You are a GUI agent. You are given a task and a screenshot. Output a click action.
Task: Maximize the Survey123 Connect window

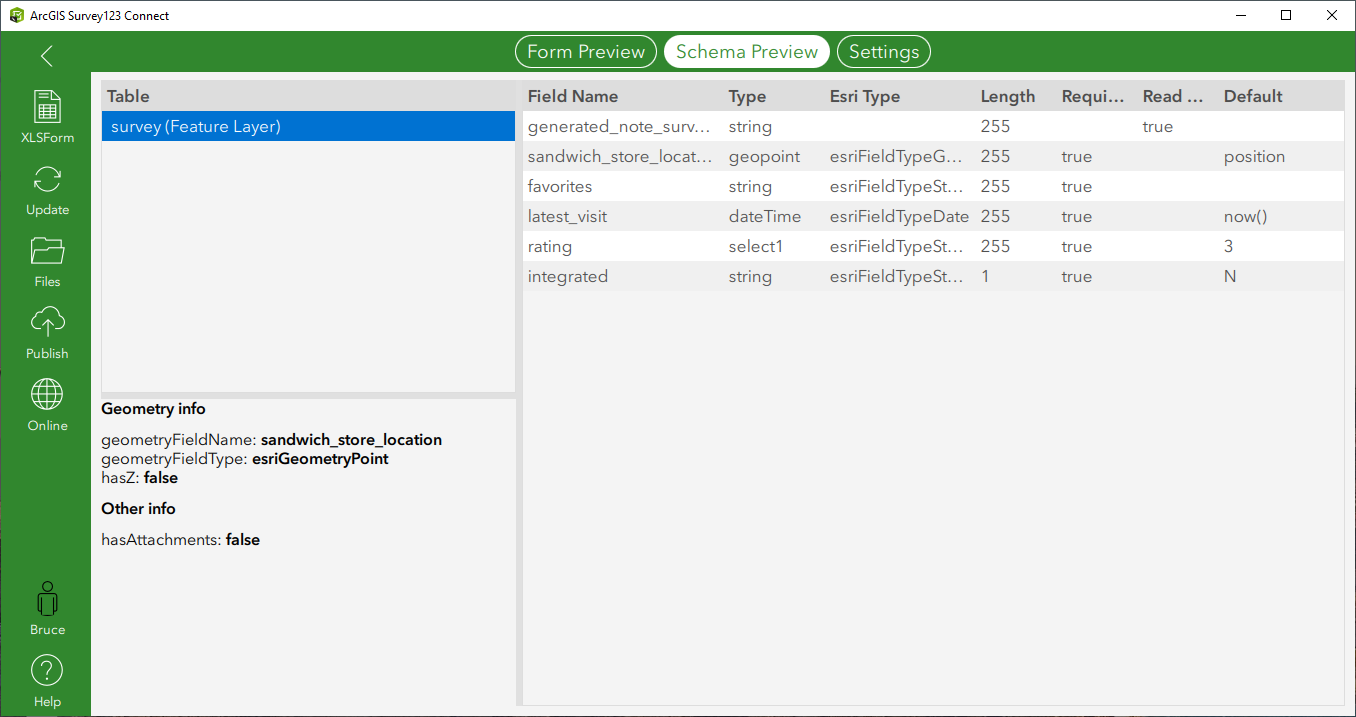click(x=1287, y=15)
